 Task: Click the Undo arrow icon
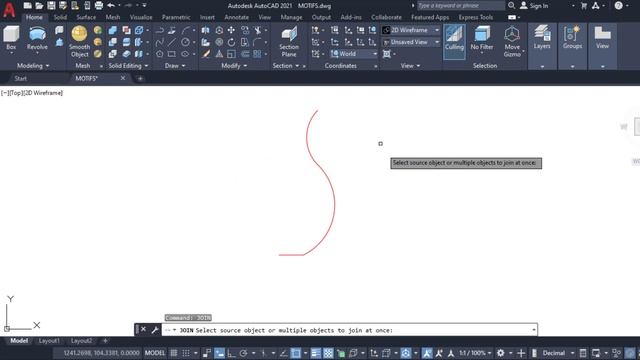click(x=111, y=6)
